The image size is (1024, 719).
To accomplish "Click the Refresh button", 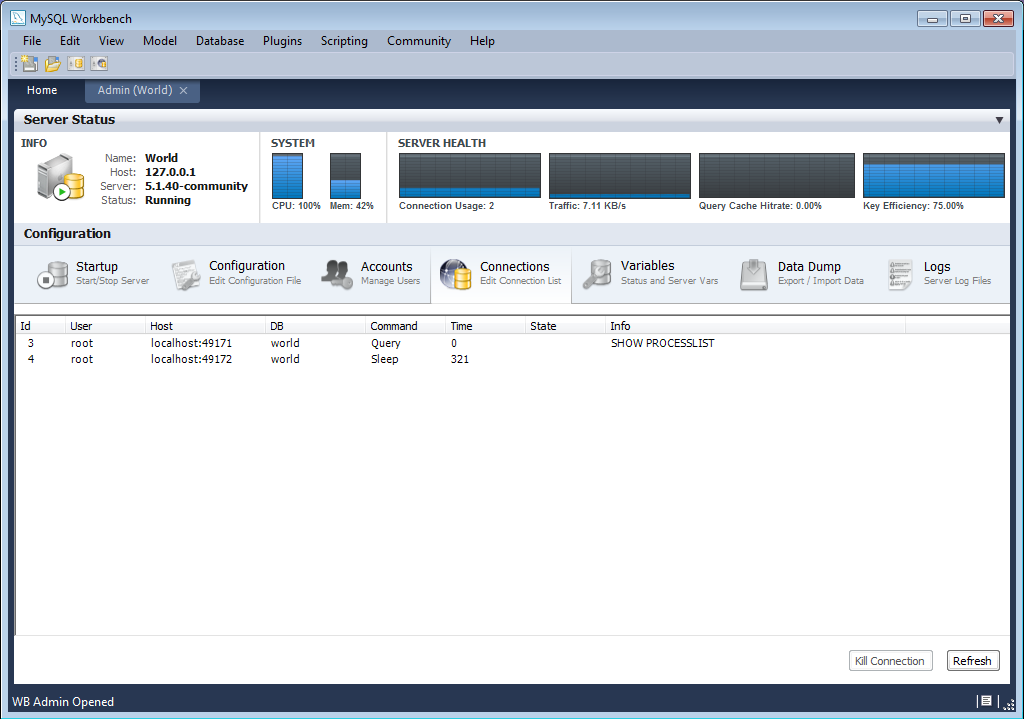I will (972, 660).
